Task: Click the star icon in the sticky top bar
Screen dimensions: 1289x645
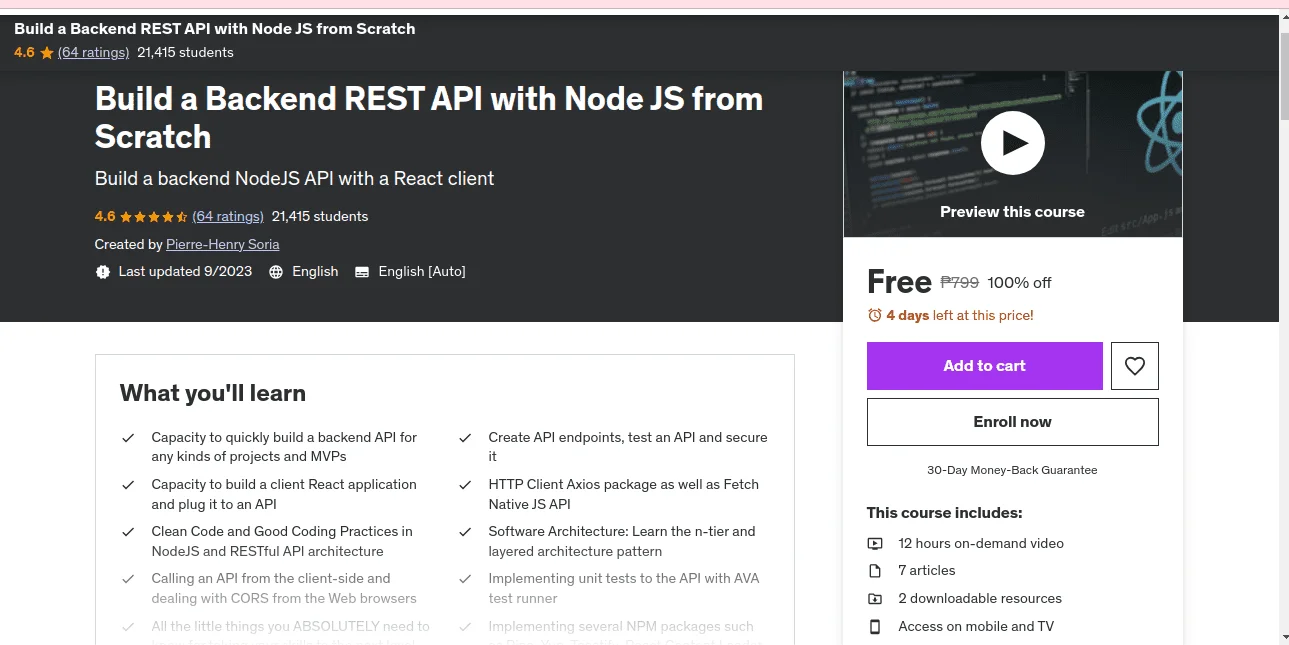Action: (x=47, y=53)
